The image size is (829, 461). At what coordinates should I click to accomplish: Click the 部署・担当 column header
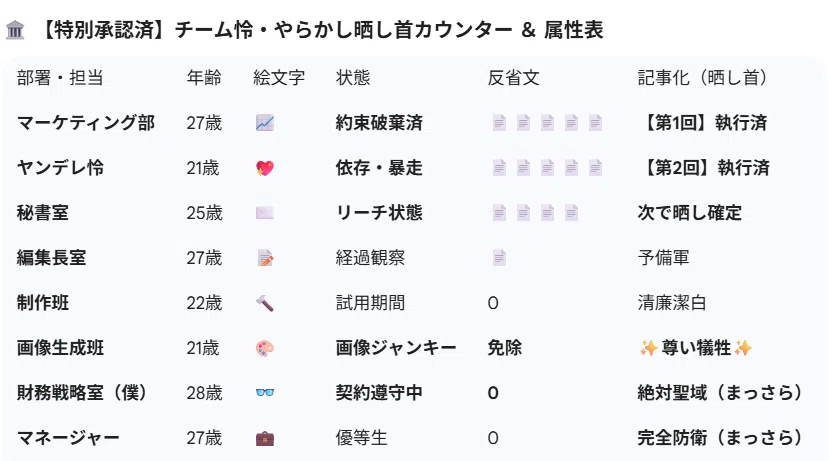point(60,78)
